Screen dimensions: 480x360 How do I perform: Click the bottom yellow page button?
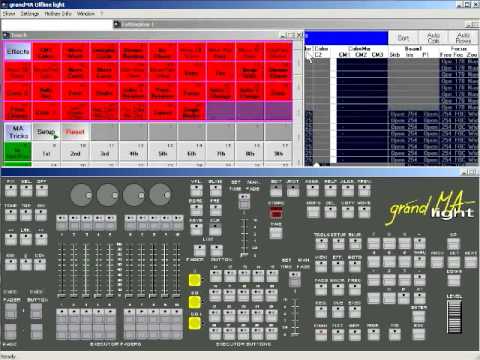pyautogui.click(x=195, y=323)
